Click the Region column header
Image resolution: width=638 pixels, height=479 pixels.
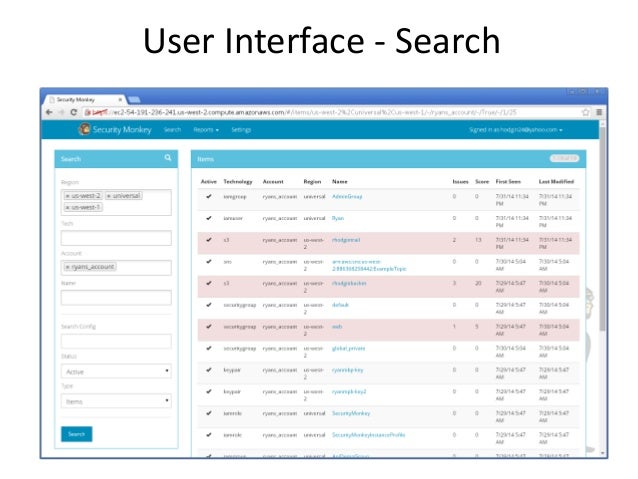pyautogui.click(x=312, y=182)
